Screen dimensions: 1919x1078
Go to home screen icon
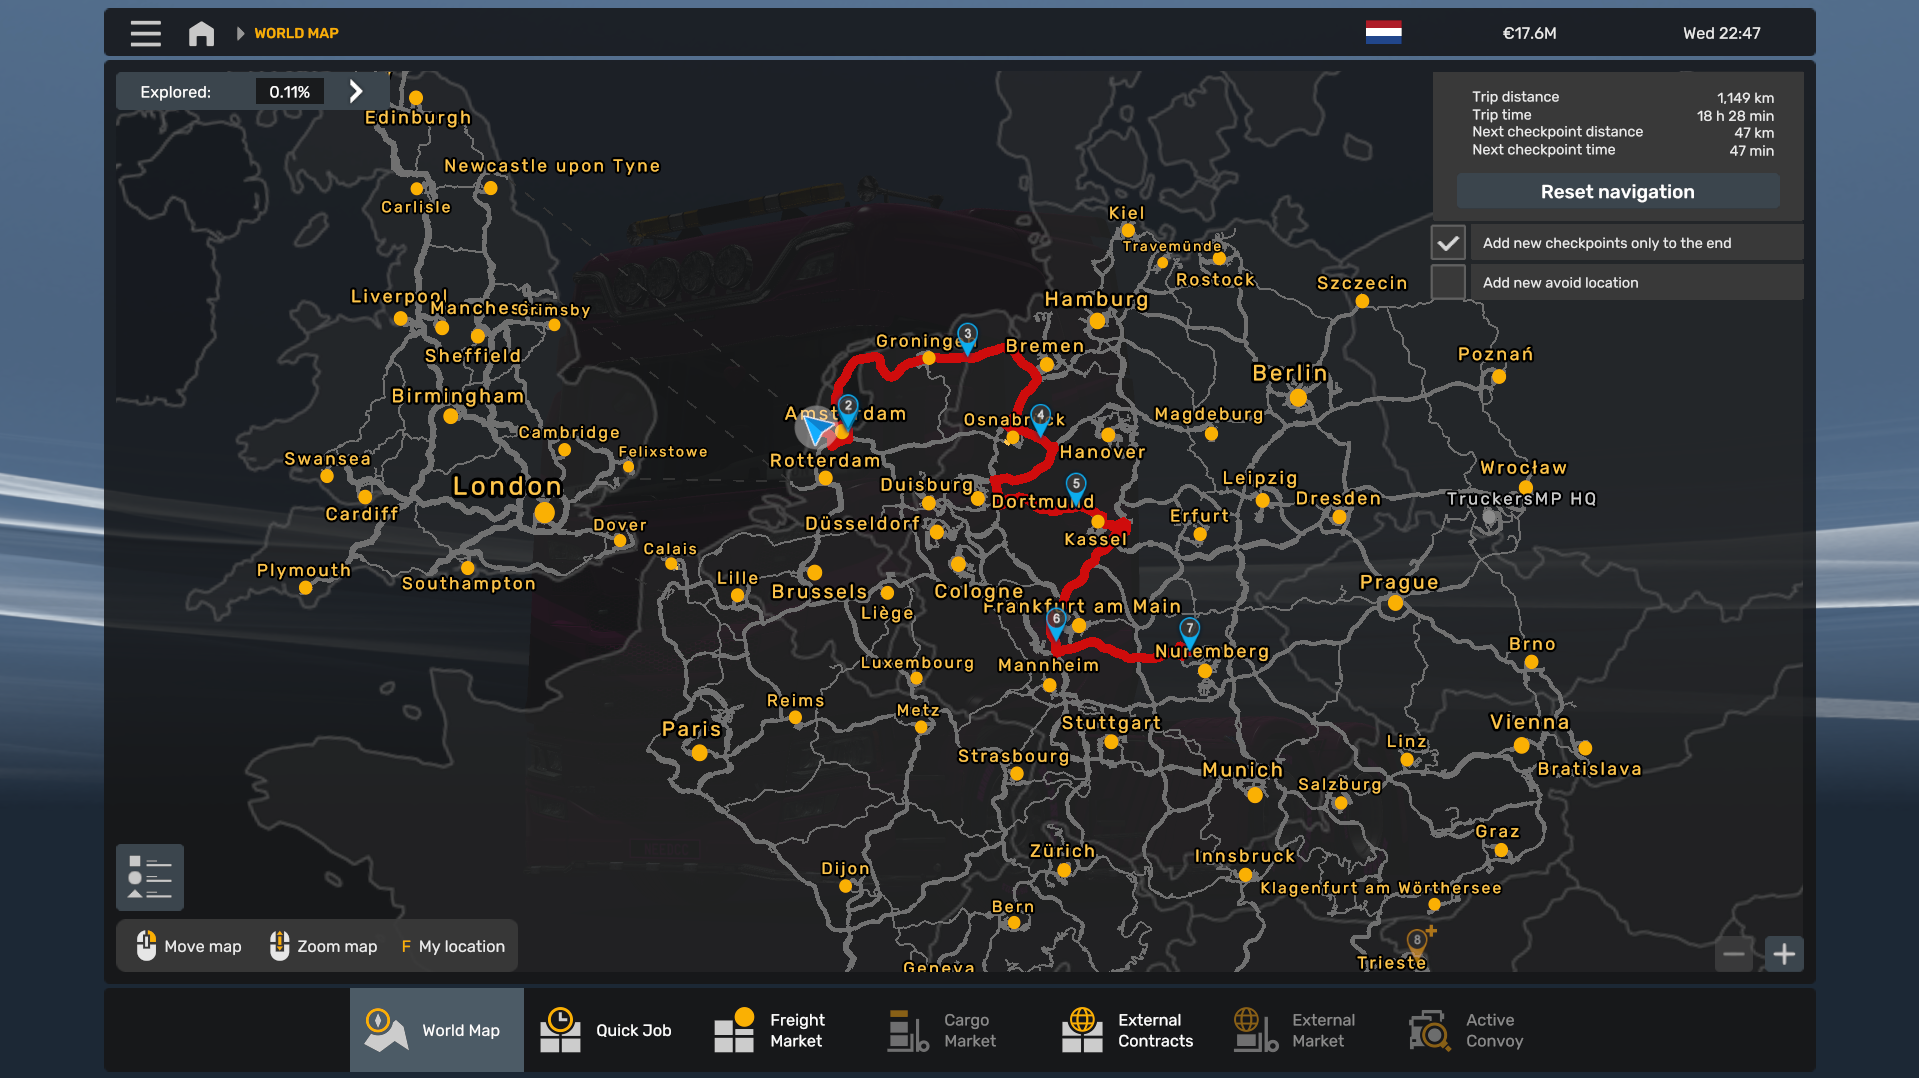tap(201, 33)
